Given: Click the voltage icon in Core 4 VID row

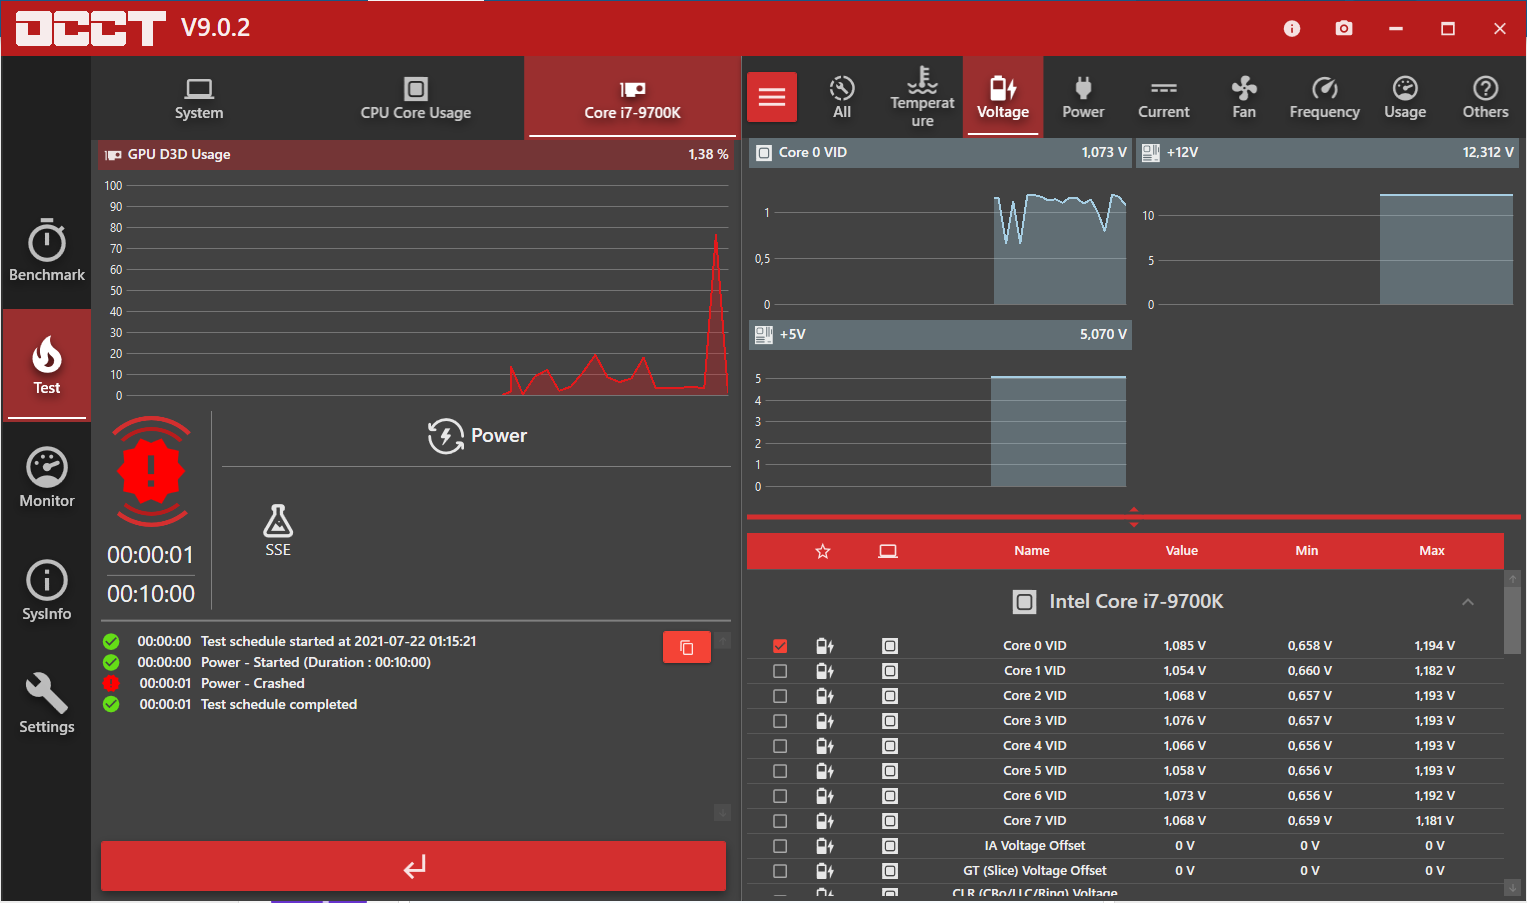Looking at the screenshot, I should click(825, 746).
